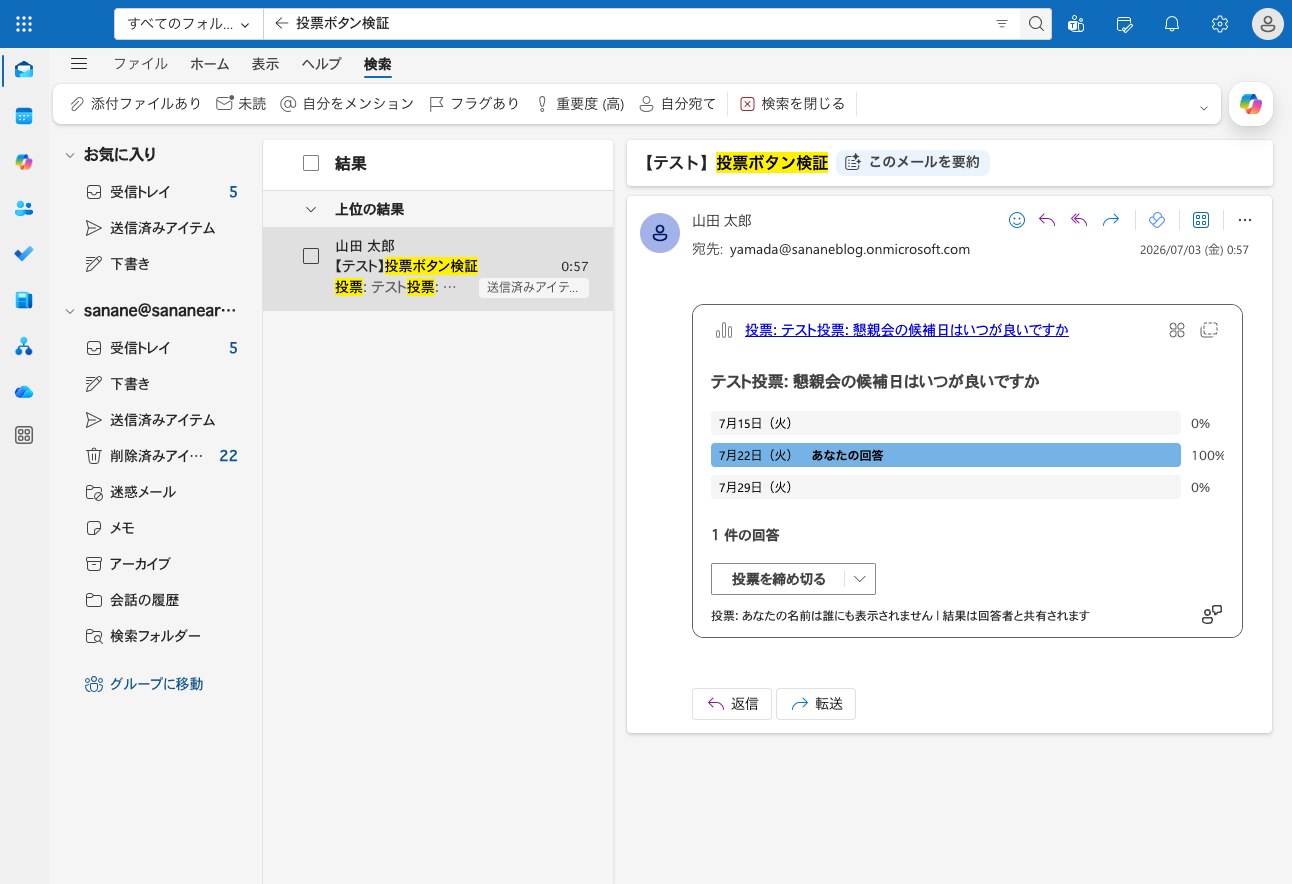Toggle the フラグあり filter

pyautogui.click(x=474, y=104)
